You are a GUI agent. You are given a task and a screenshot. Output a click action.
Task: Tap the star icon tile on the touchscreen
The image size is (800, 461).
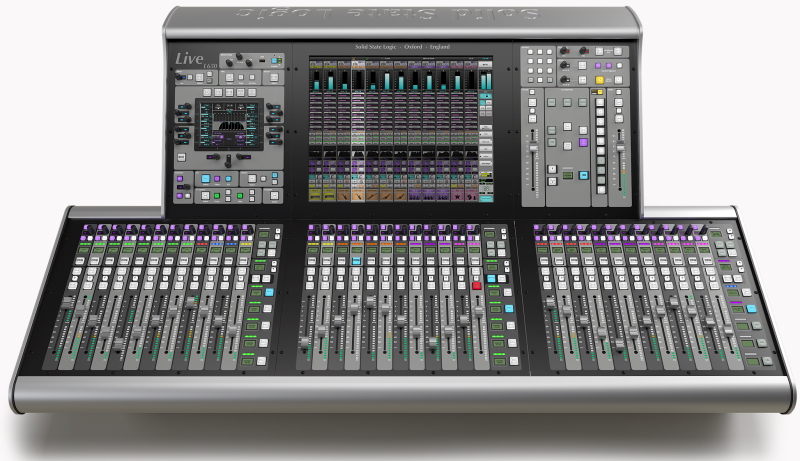click(x=457, y=196)
